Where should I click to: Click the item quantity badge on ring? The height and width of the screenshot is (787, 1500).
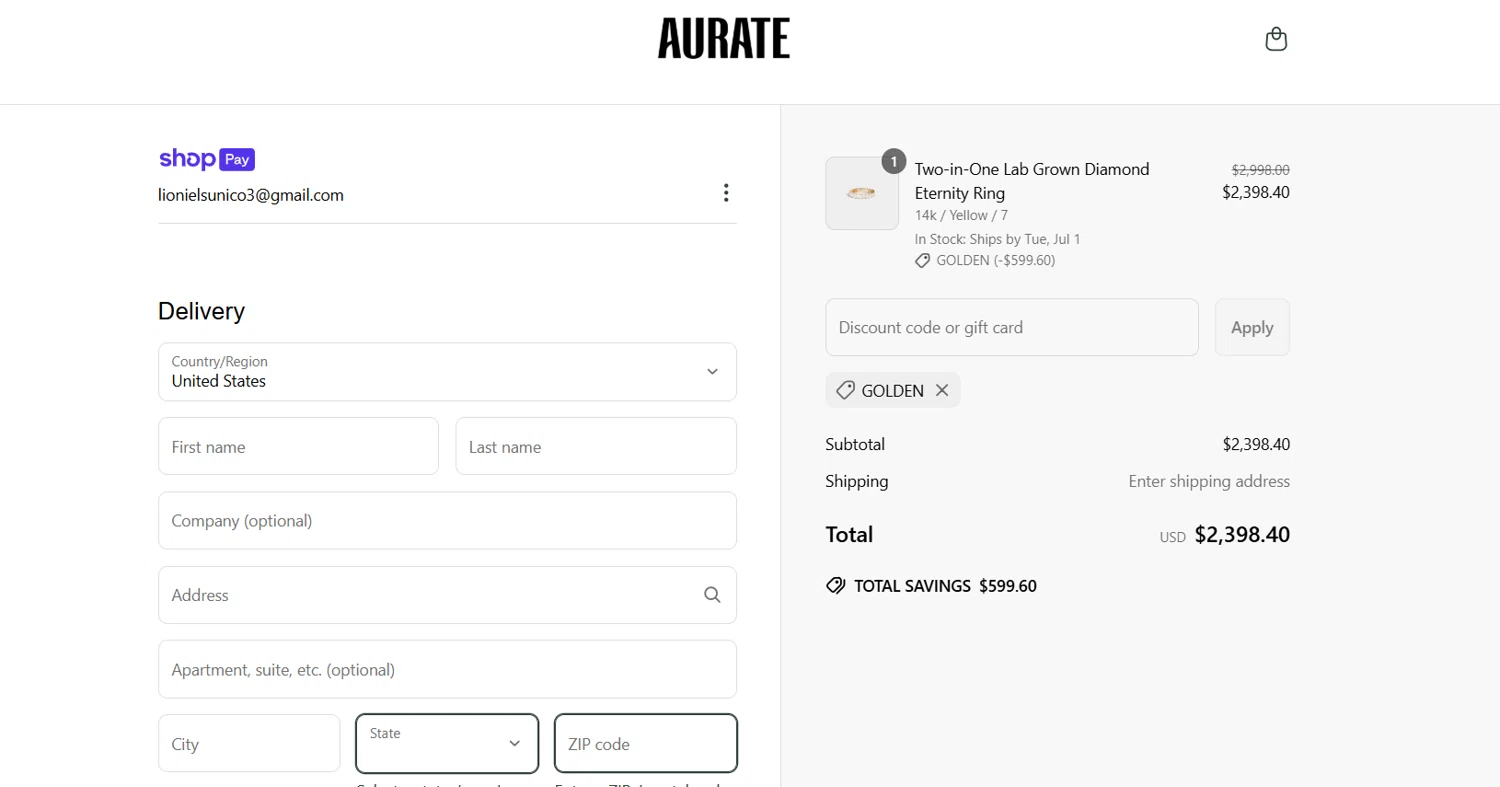894,162
